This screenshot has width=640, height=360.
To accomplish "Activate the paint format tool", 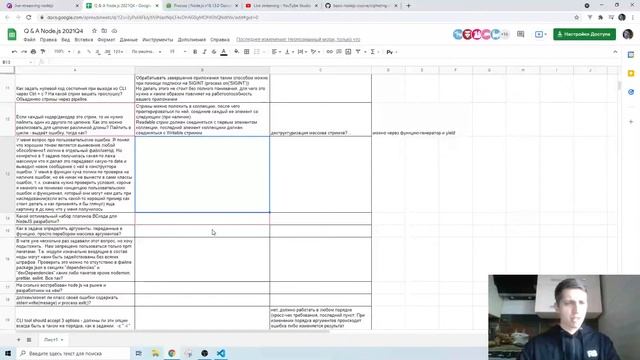I will click(43, 52).
